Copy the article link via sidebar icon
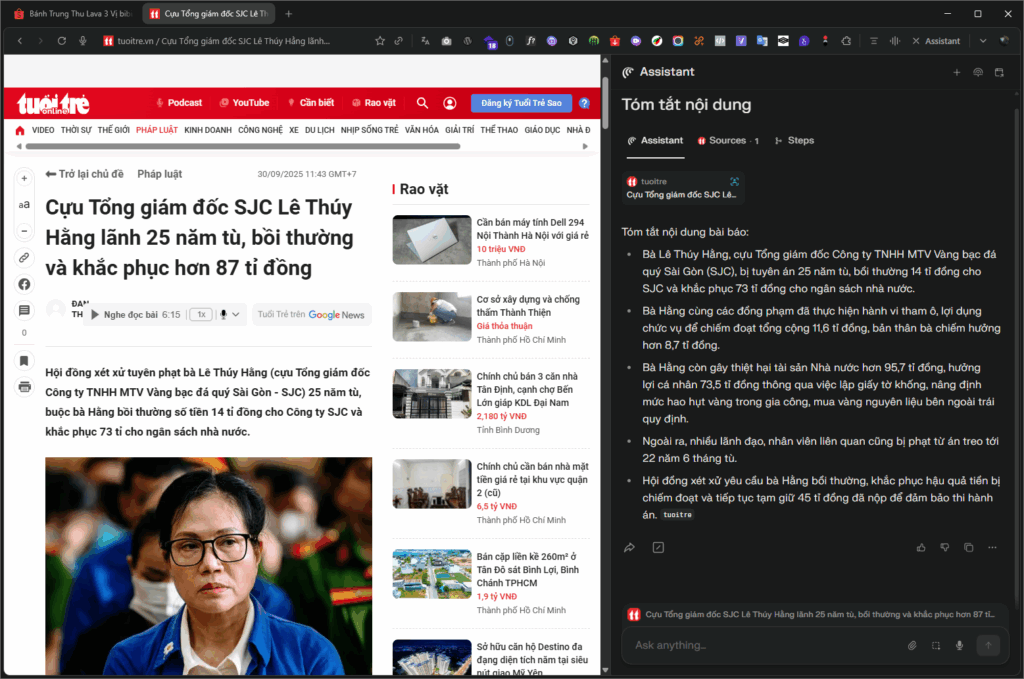Image resolution: width=1024 pixels, height=679 pixels. click(24, 257)
